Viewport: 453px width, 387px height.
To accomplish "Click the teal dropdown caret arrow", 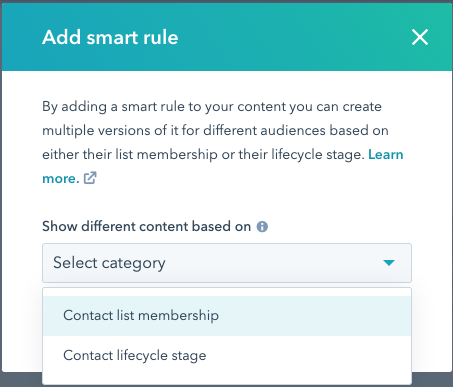I will [x=389, y=263].
